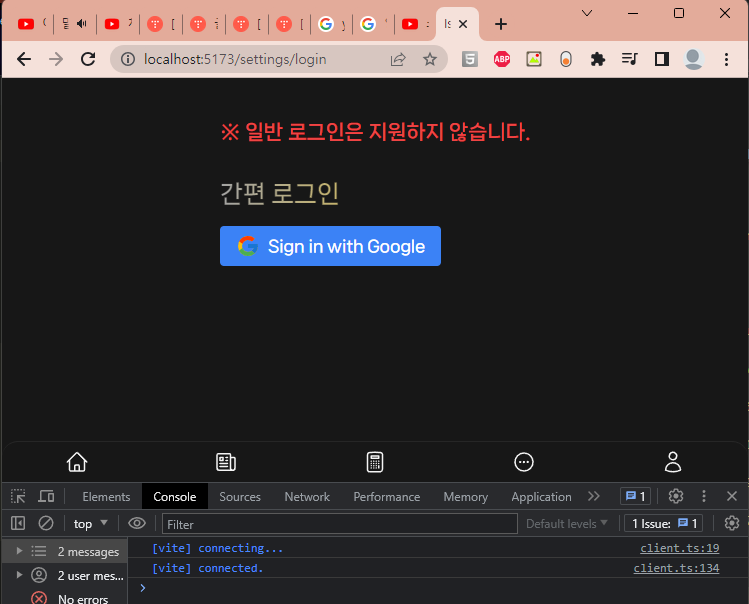This screenshot has width=749, height=604.
Task: Click the browser forward arrow
Action: click(x=56, y=59)
